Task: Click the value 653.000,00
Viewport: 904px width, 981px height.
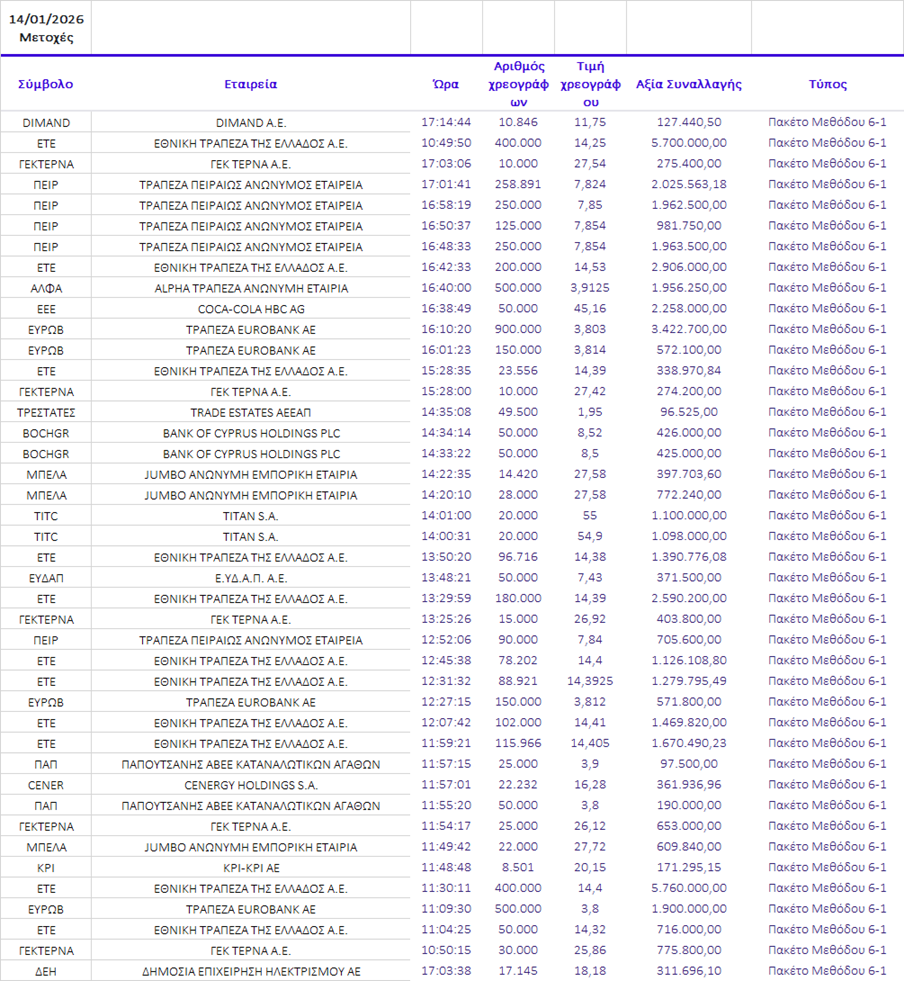Action: 689,824
